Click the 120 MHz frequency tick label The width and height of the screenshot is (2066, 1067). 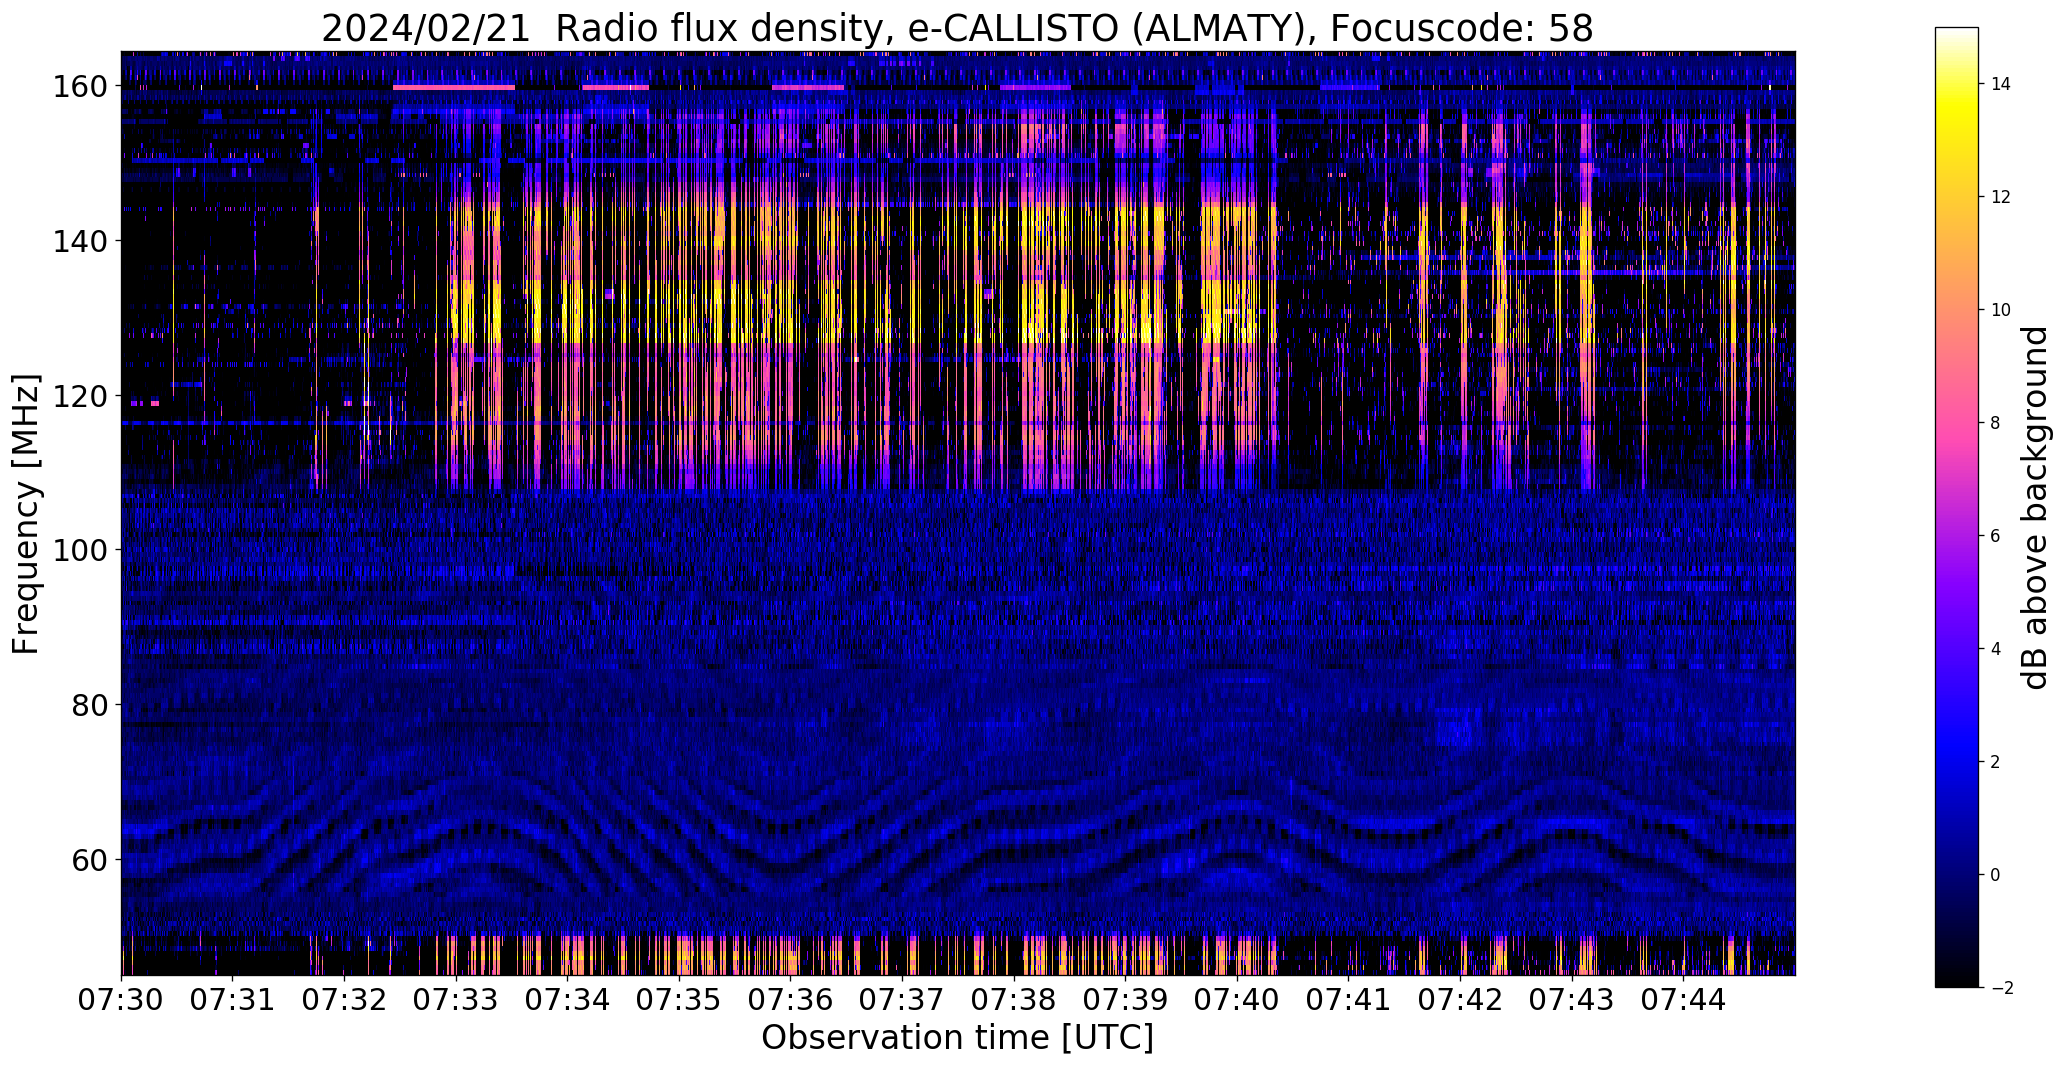82,396
